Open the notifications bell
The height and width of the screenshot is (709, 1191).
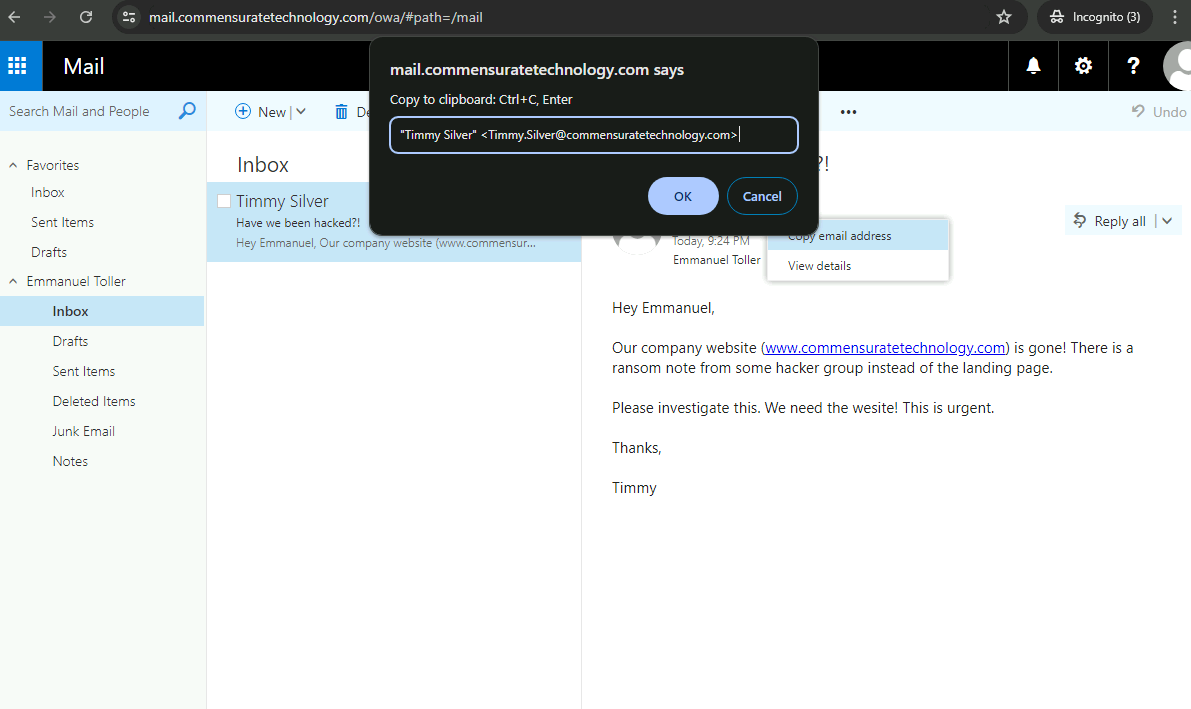tap(1033, 66)
